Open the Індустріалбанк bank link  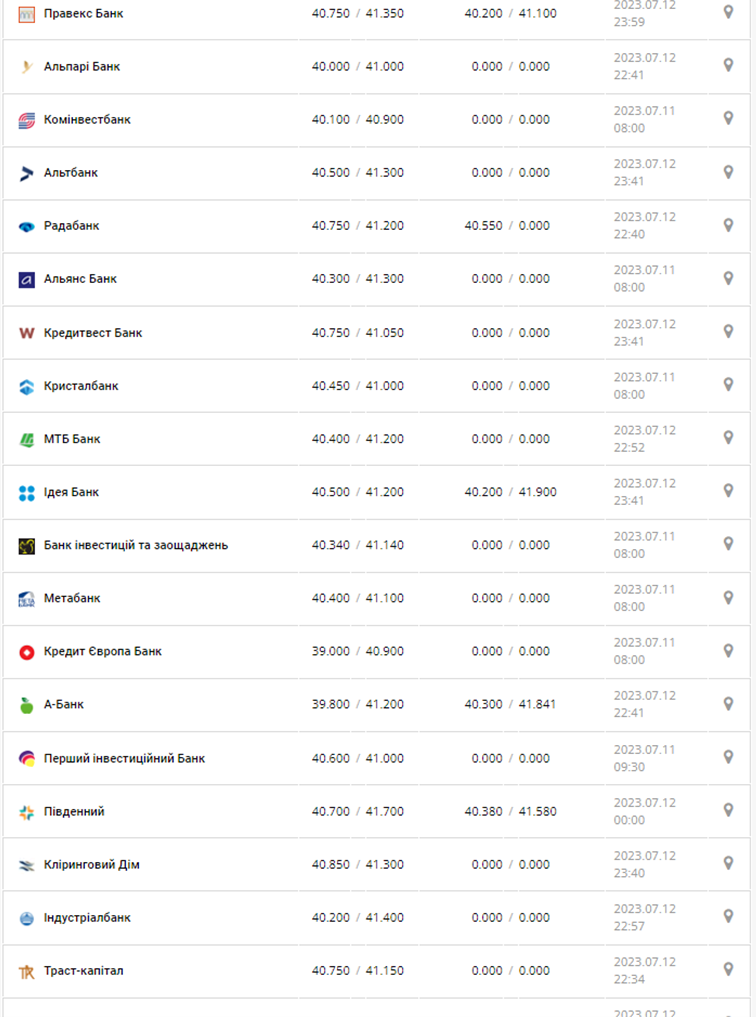pyautogui.click(x=87, y=917)
